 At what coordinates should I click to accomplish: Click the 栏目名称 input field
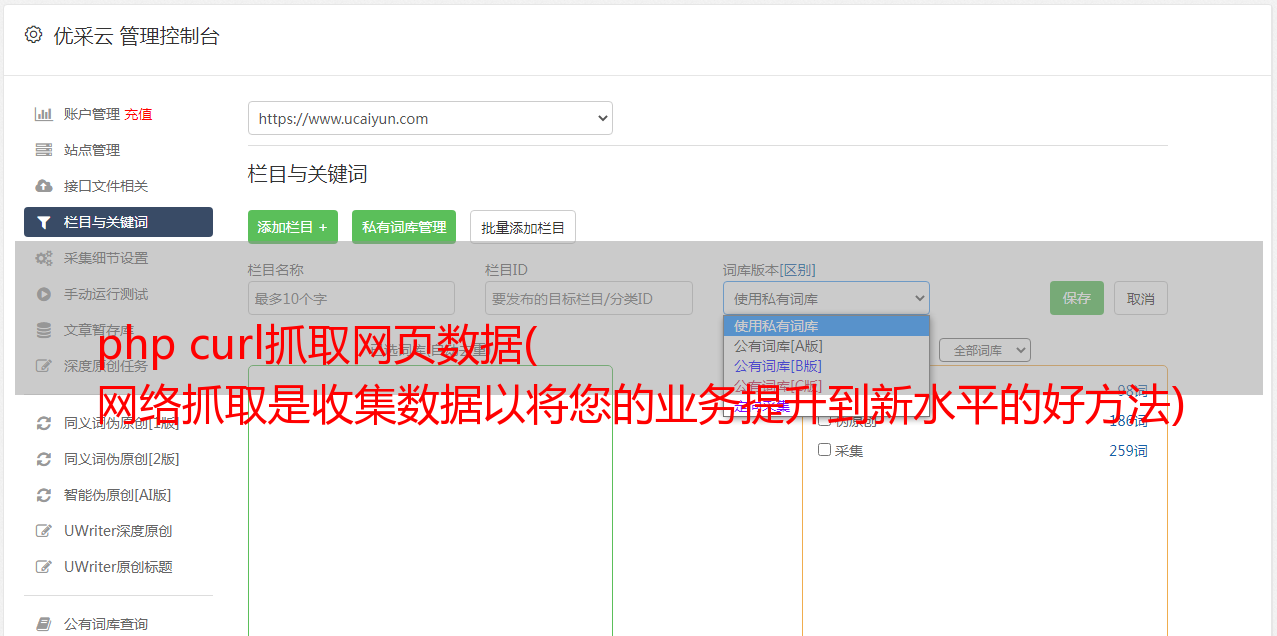[x=351, y=298]
